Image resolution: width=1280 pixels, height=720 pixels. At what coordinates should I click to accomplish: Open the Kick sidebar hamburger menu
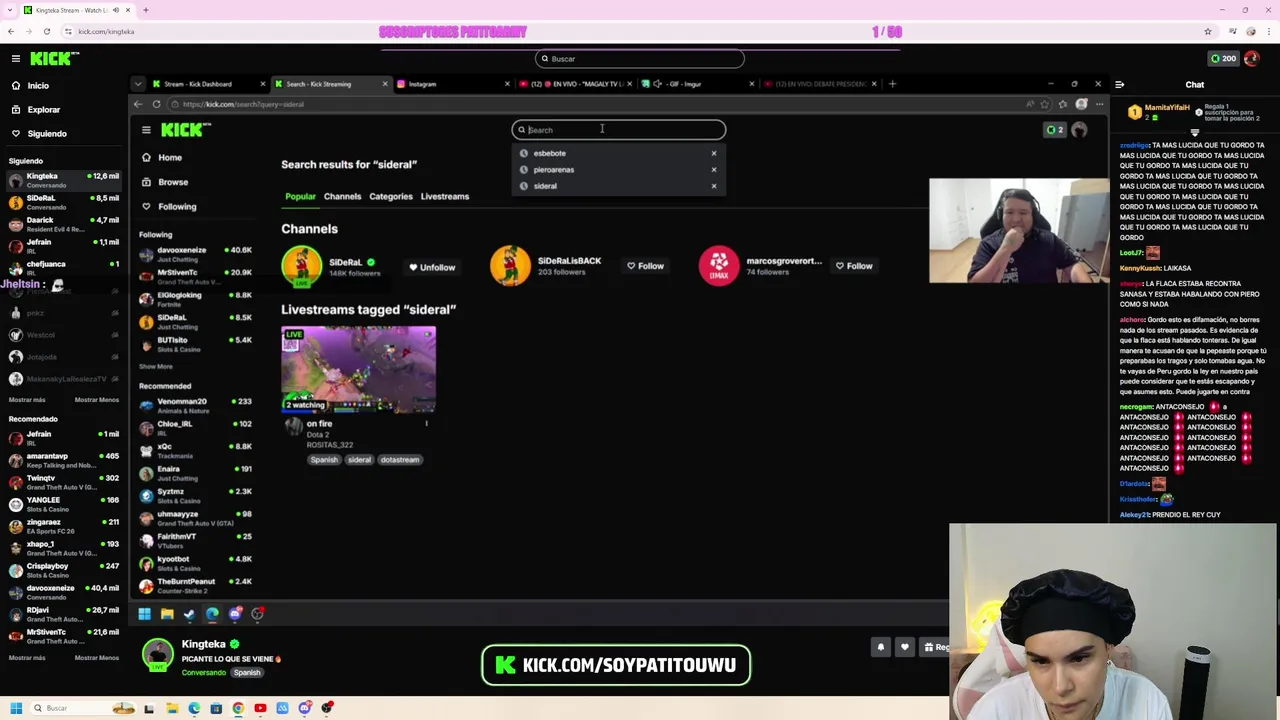pos(16,59)
